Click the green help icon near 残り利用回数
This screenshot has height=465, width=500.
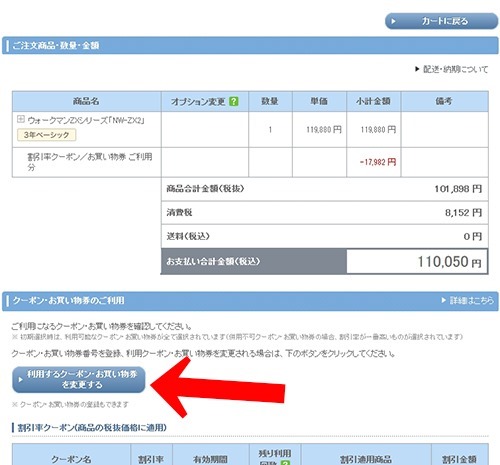coord(285,463)
